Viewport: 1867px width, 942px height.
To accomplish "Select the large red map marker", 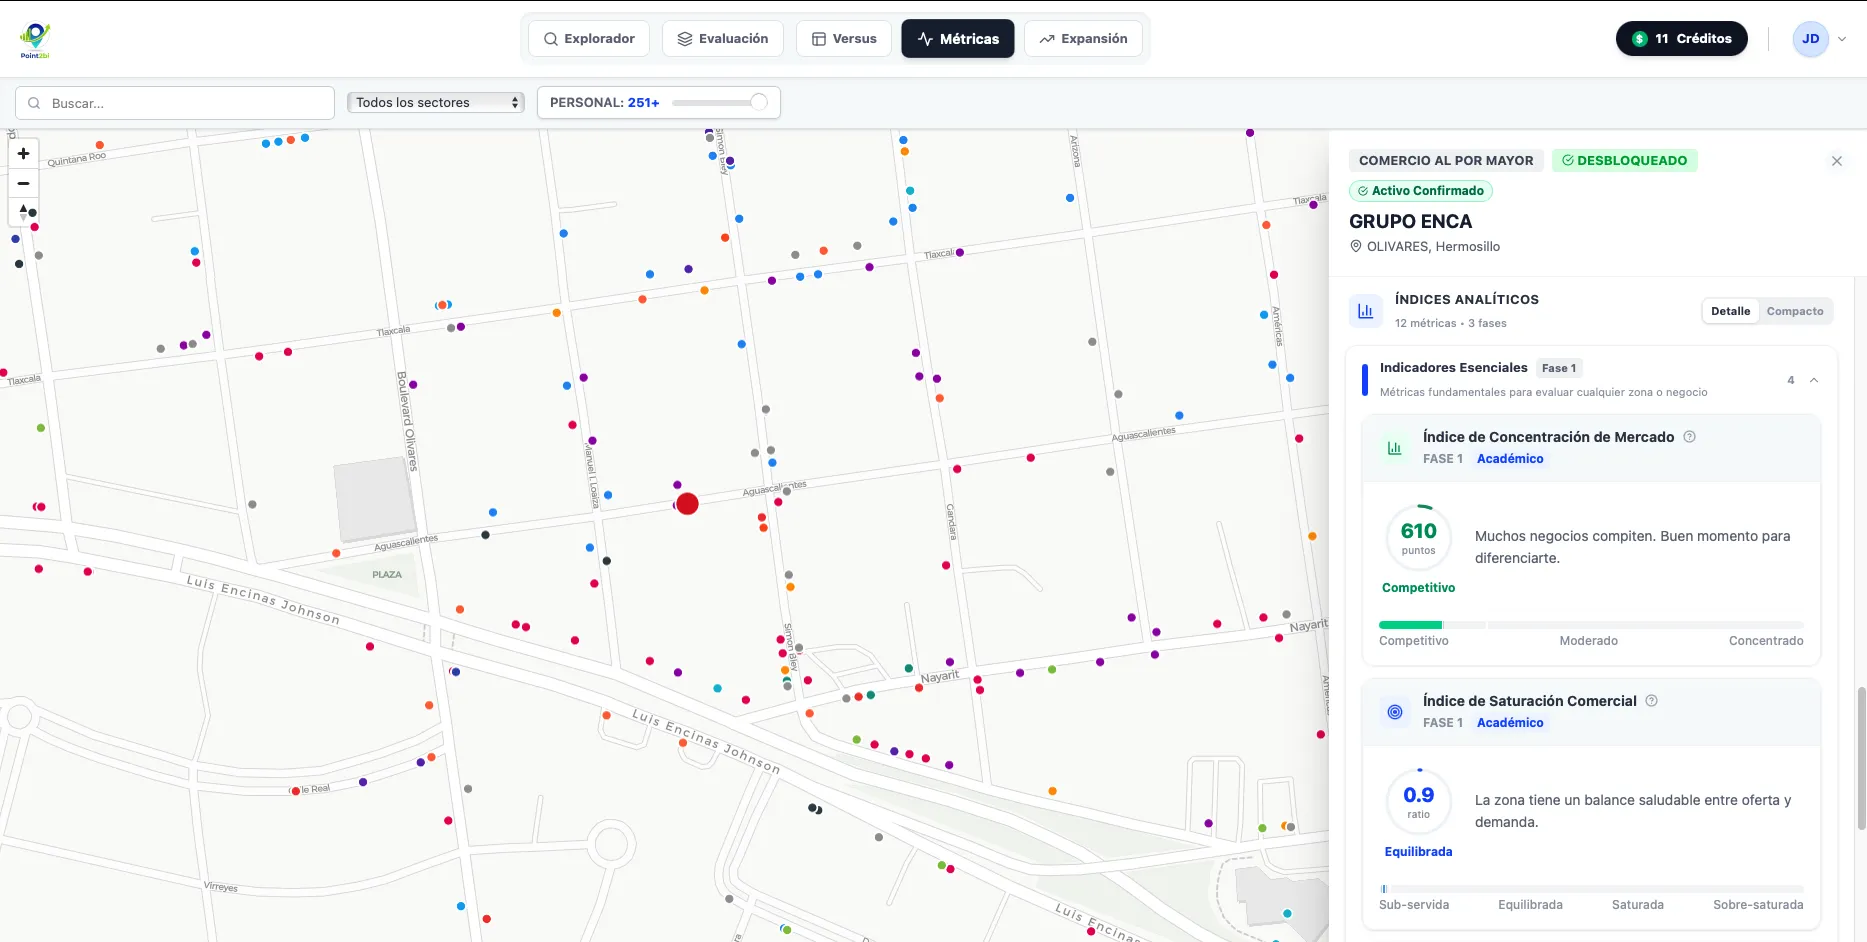I will [687, 504].
